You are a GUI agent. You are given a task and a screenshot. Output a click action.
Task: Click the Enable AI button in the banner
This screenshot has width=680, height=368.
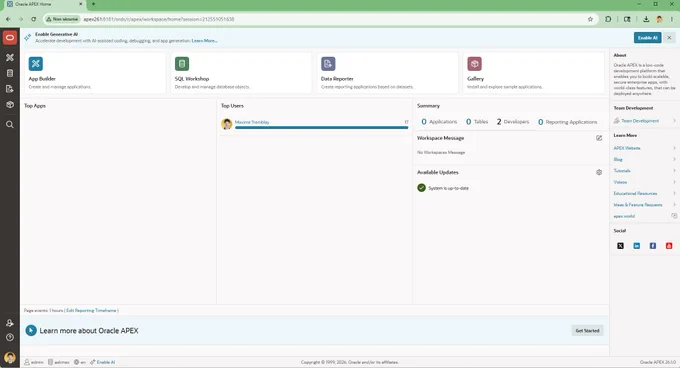647,38
